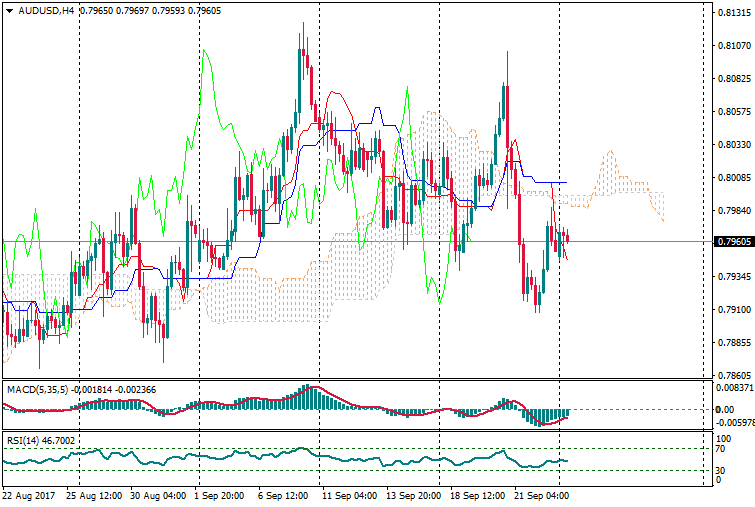
Task: Click the 0.79100 price axis label
Action: point(734,310)
